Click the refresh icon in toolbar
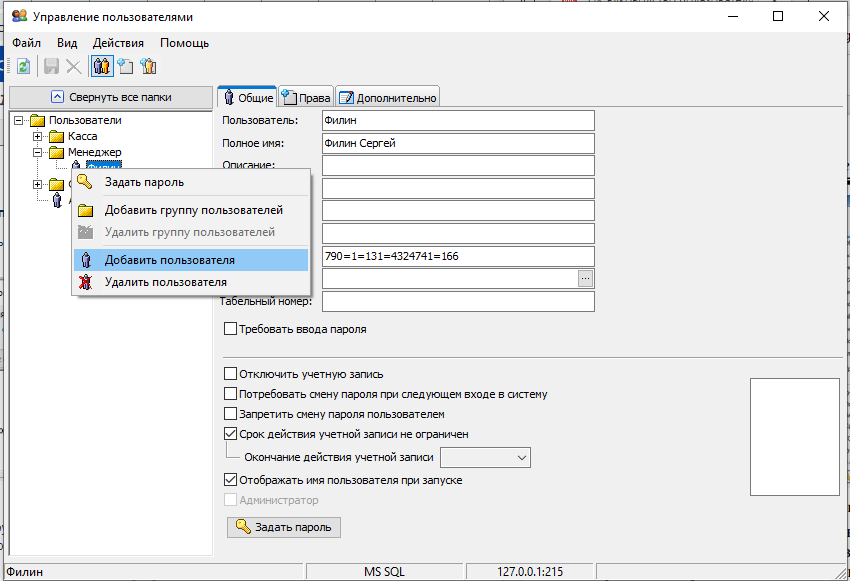This screenshot has height=581, width=850. click(x=23, y=67)
